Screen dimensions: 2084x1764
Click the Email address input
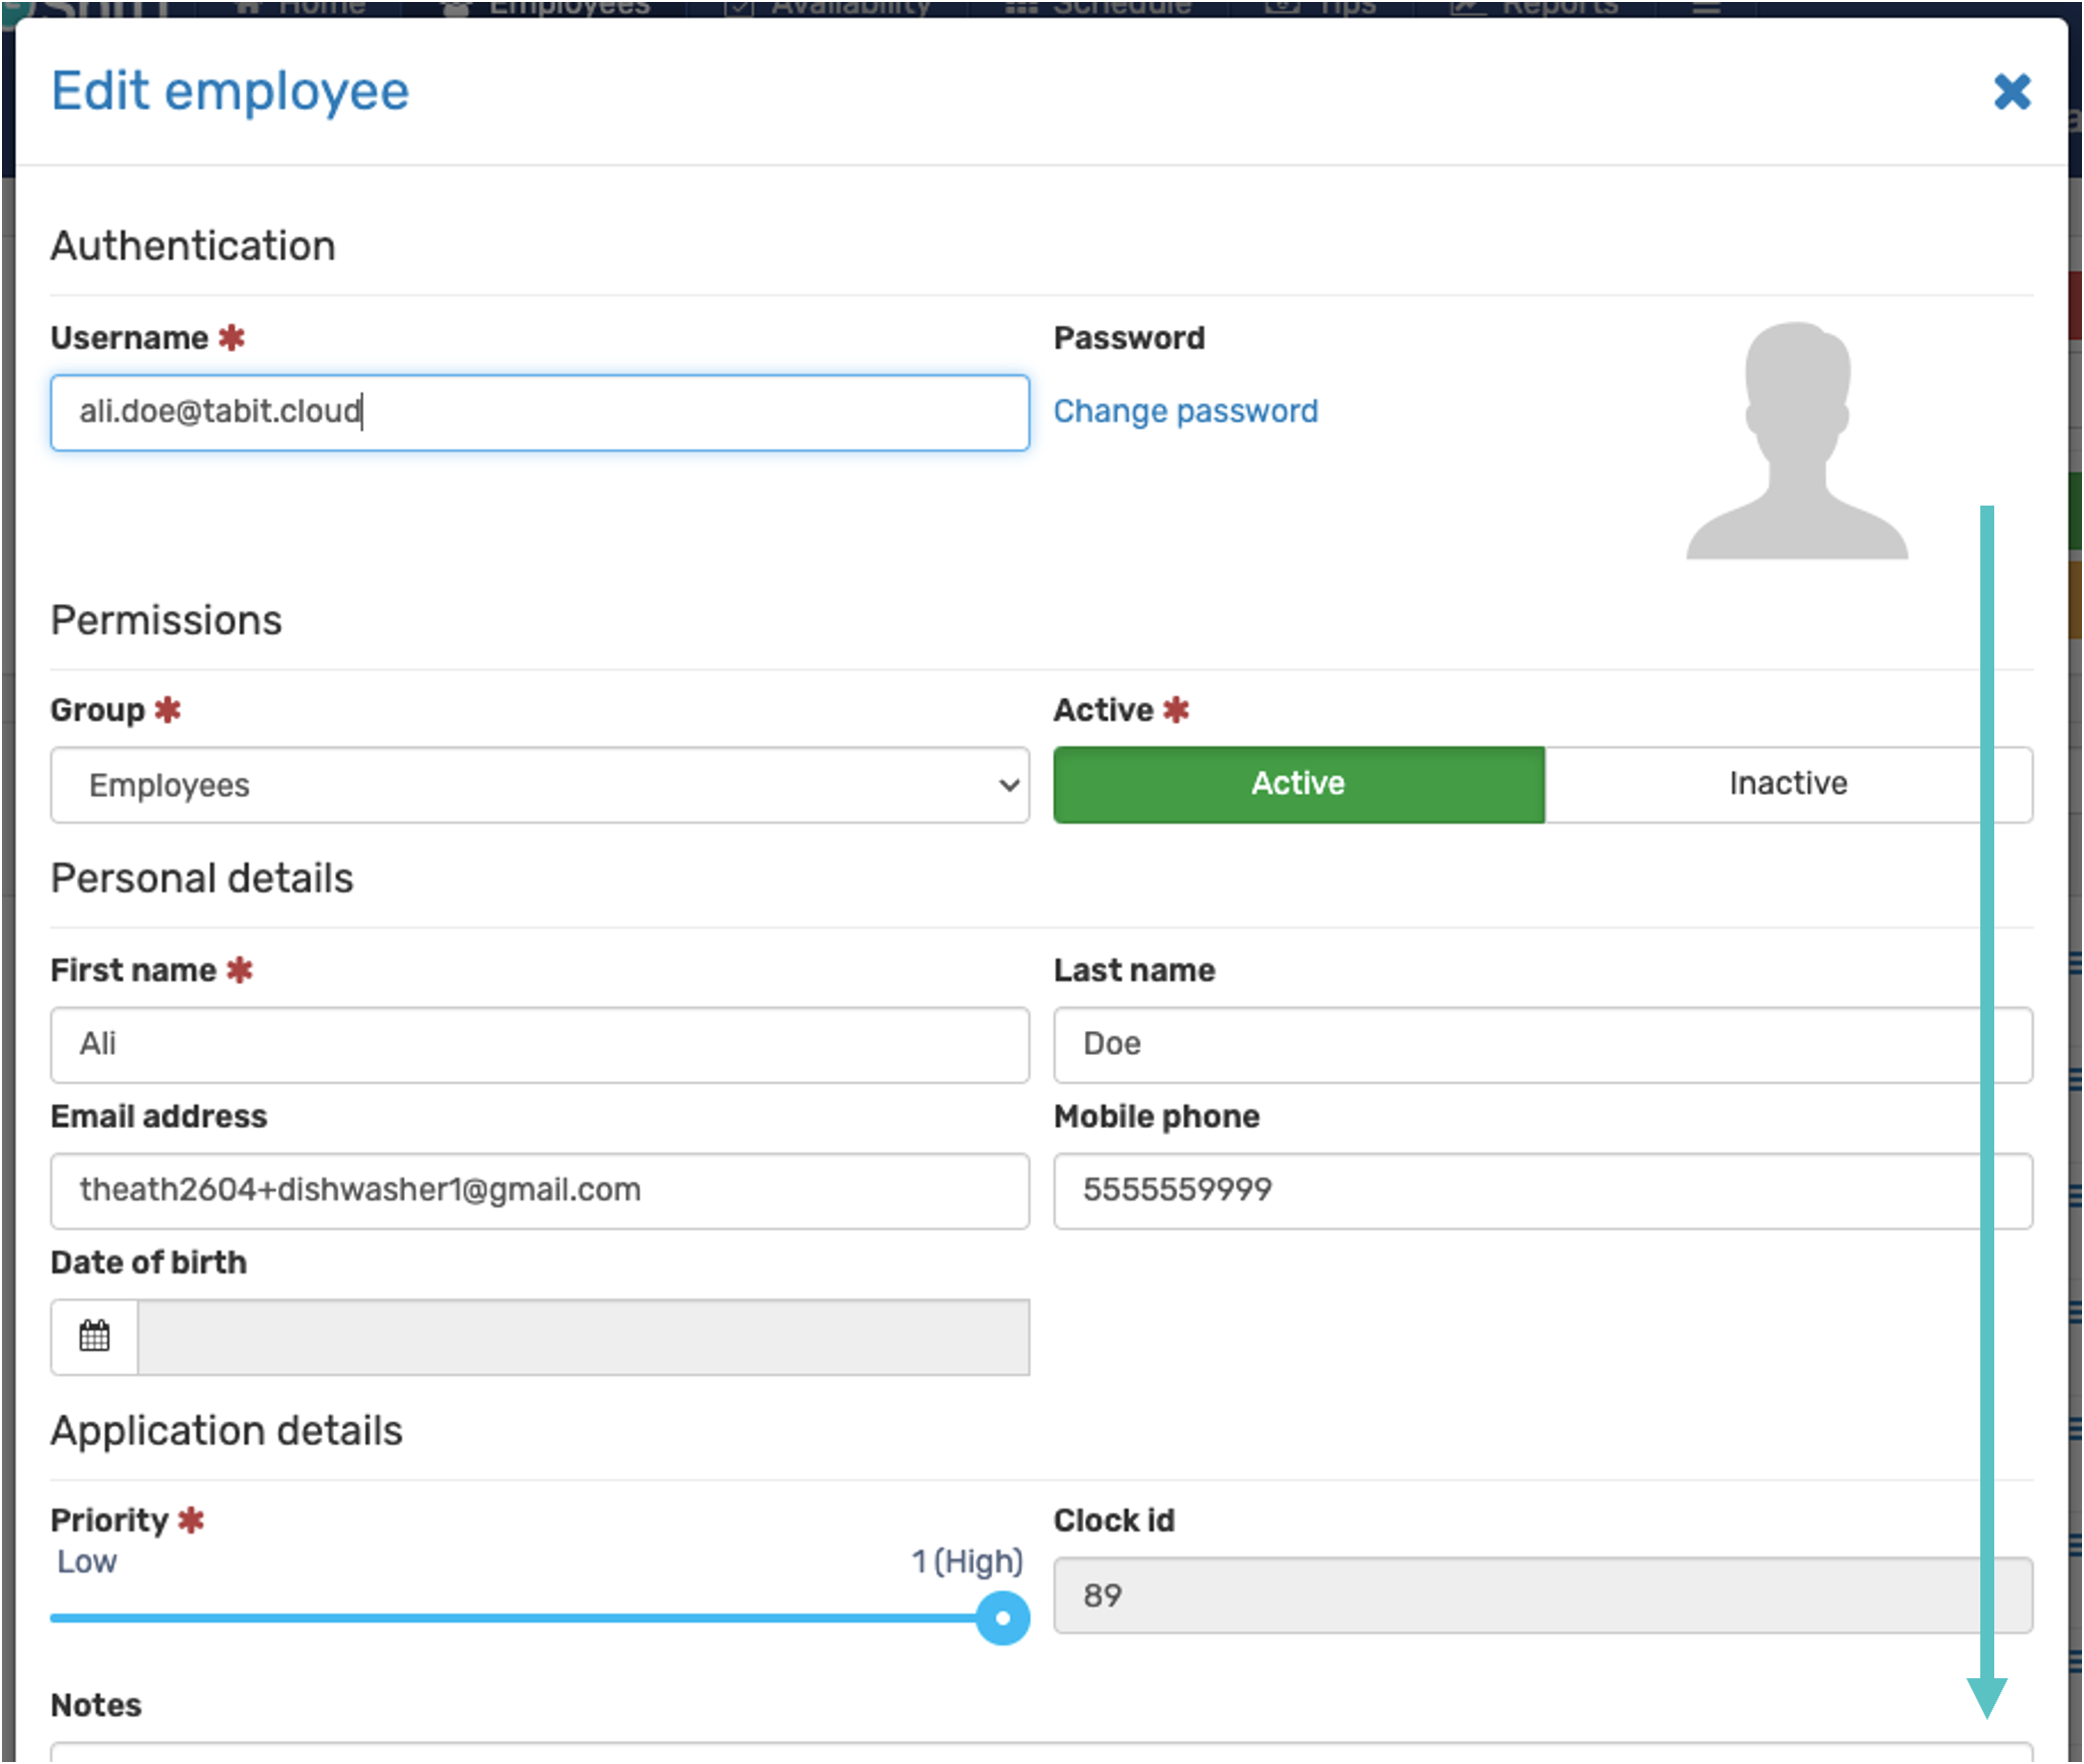pyautogui.click(x=539, y=1190)
